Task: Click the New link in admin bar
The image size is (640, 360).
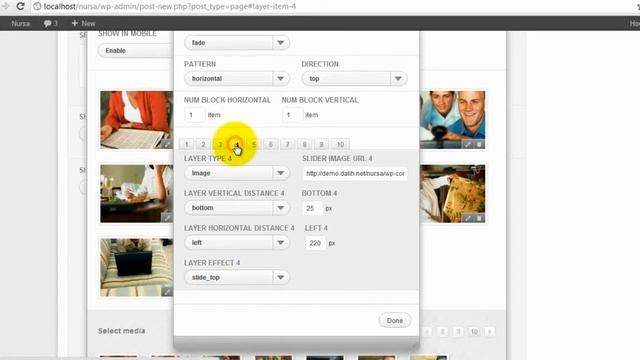Action: (83, 23)
